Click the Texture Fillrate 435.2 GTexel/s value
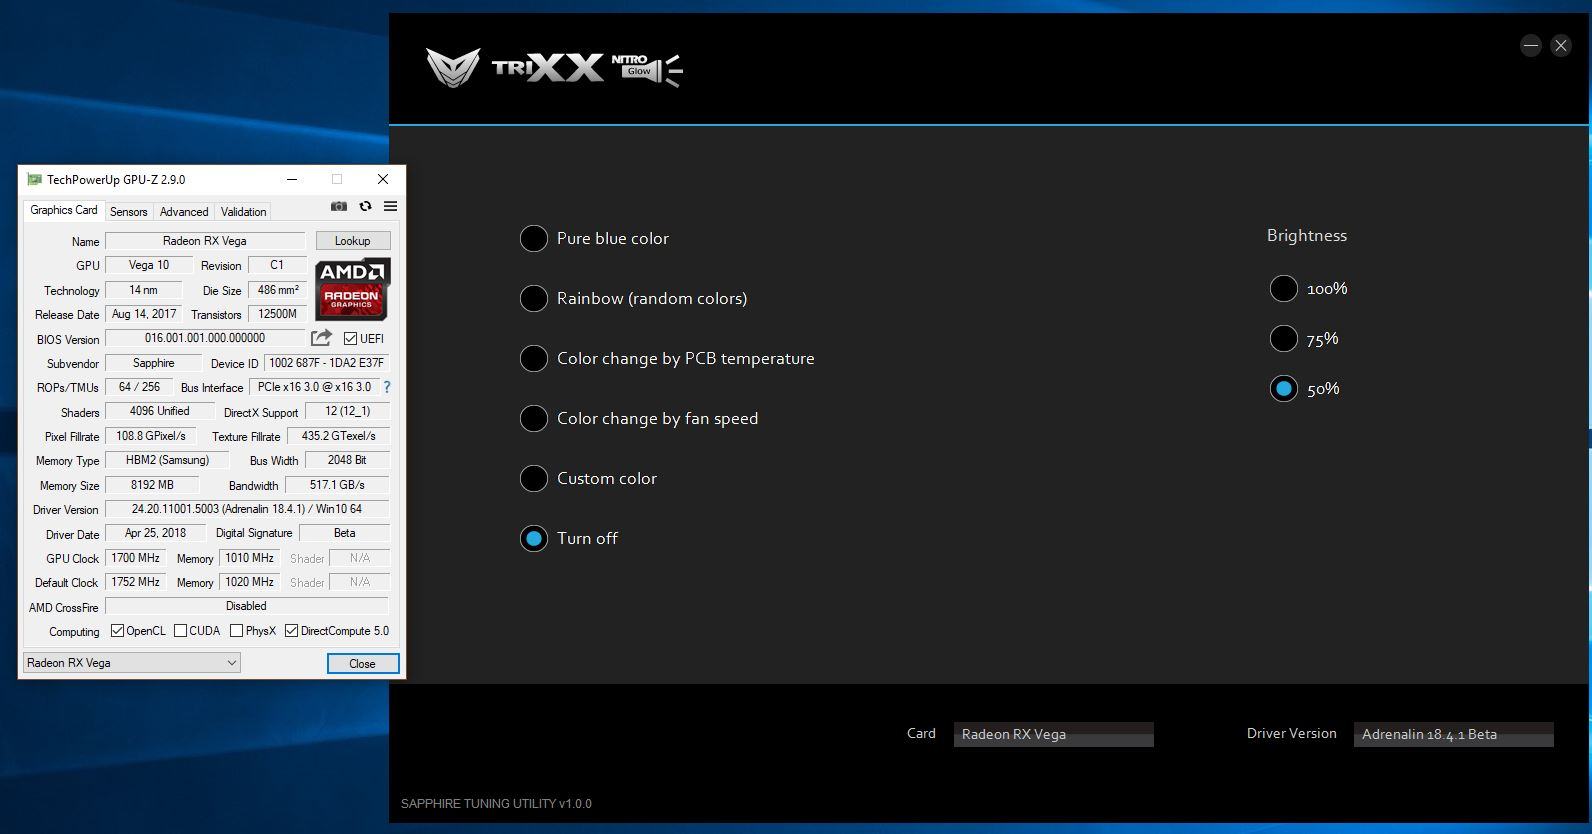1592x834 pixels. (339, 436)
